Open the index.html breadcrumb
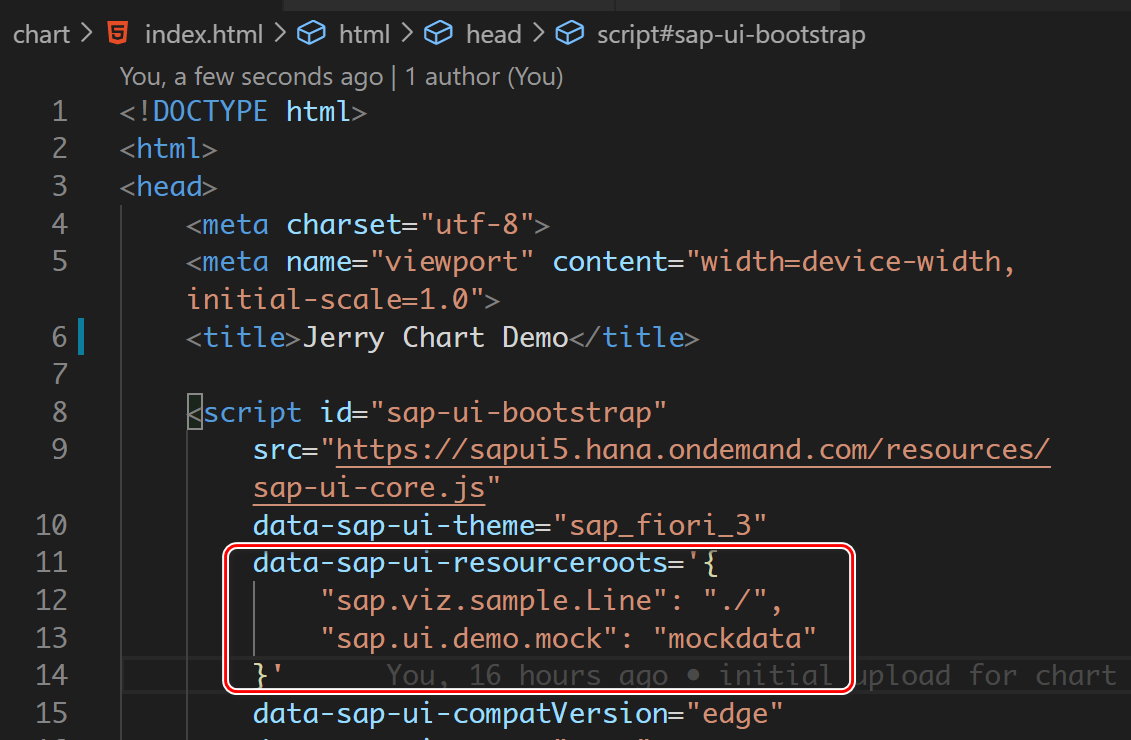Image resolution: width=1131 pixels, height=740 pixels. click(204, 34)
